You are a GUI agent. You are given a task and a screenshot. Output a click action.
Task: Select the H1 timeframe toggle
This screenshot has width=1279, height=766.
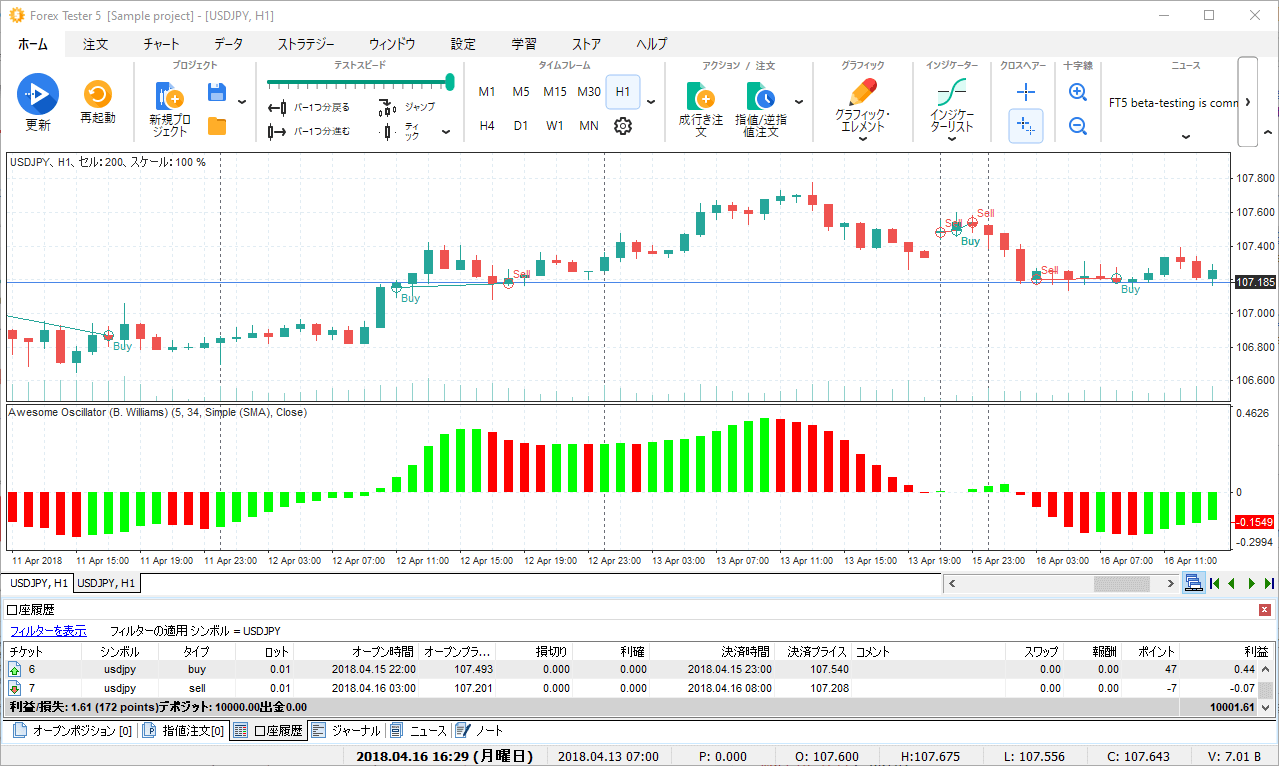[x=623, y=92]
